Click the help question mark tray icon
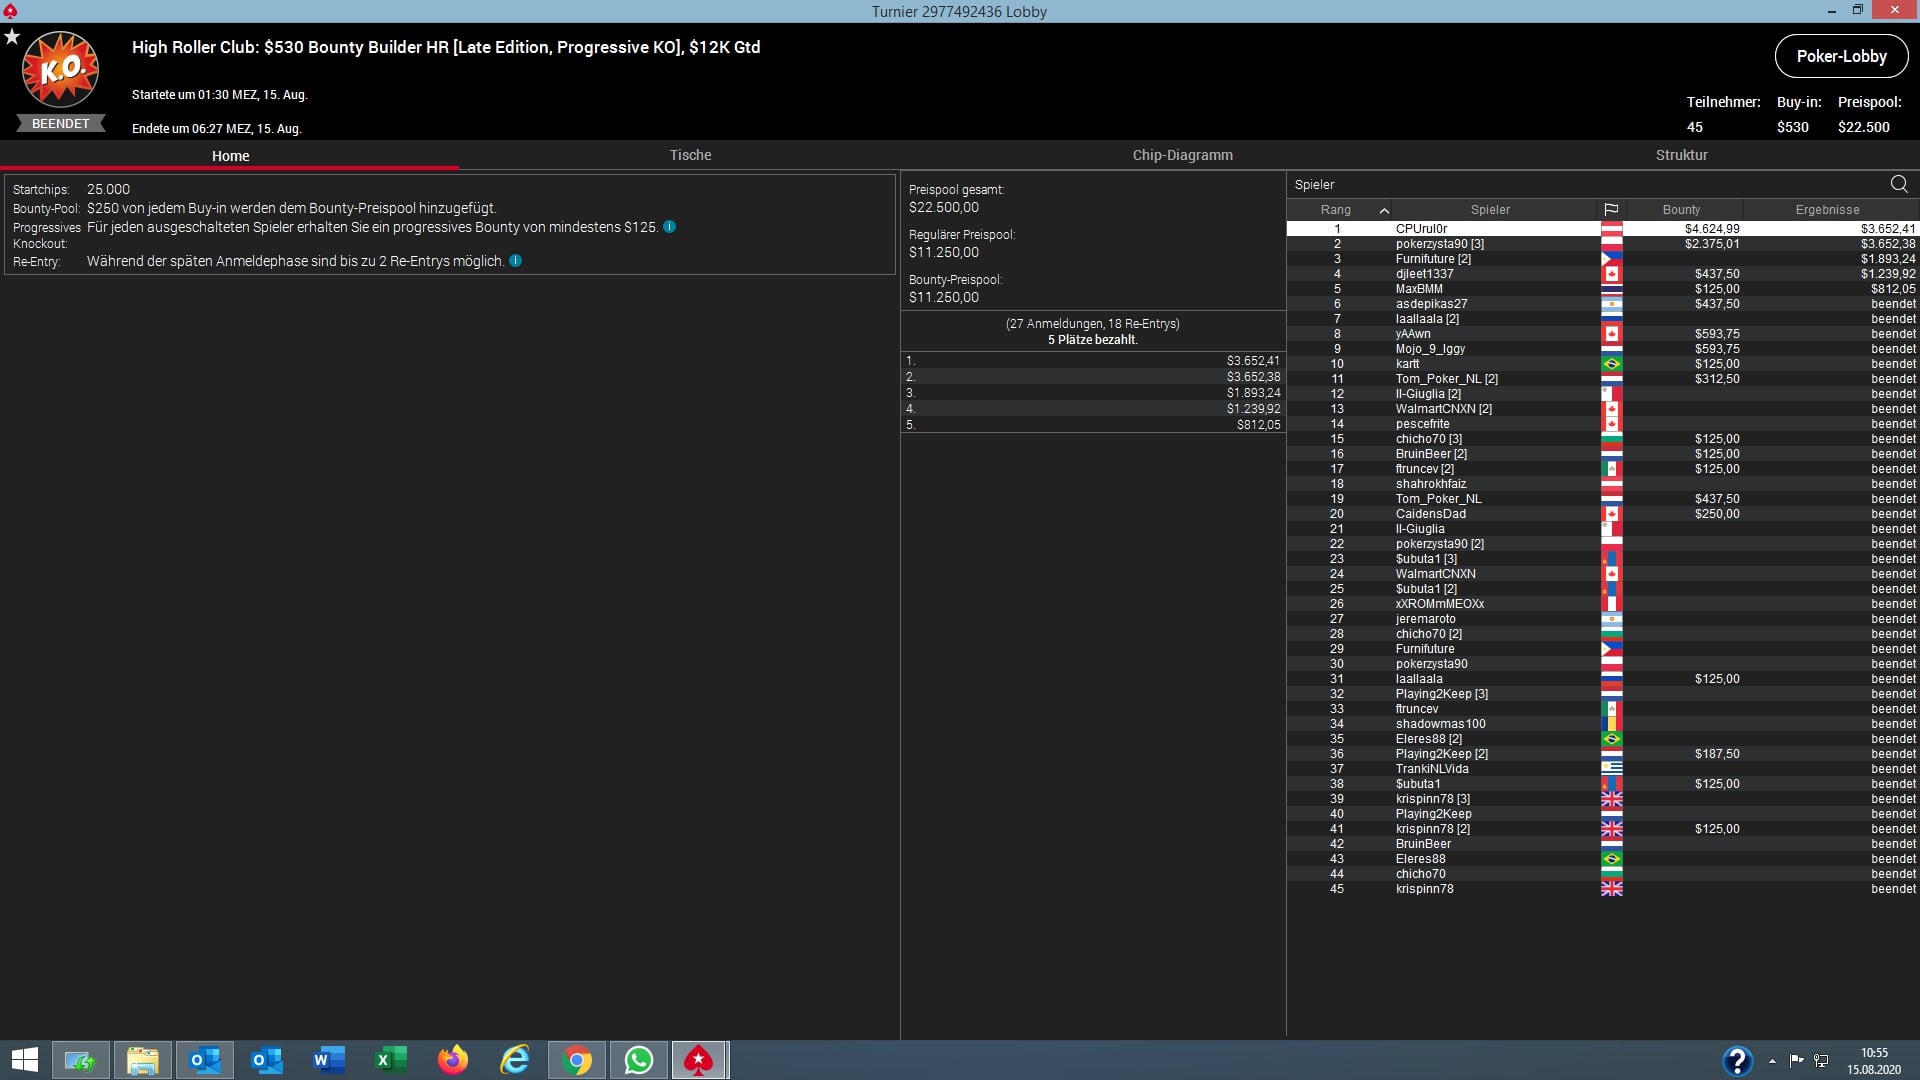The height and width of the screenshot is (1080, 1920). (1737, 1060)
